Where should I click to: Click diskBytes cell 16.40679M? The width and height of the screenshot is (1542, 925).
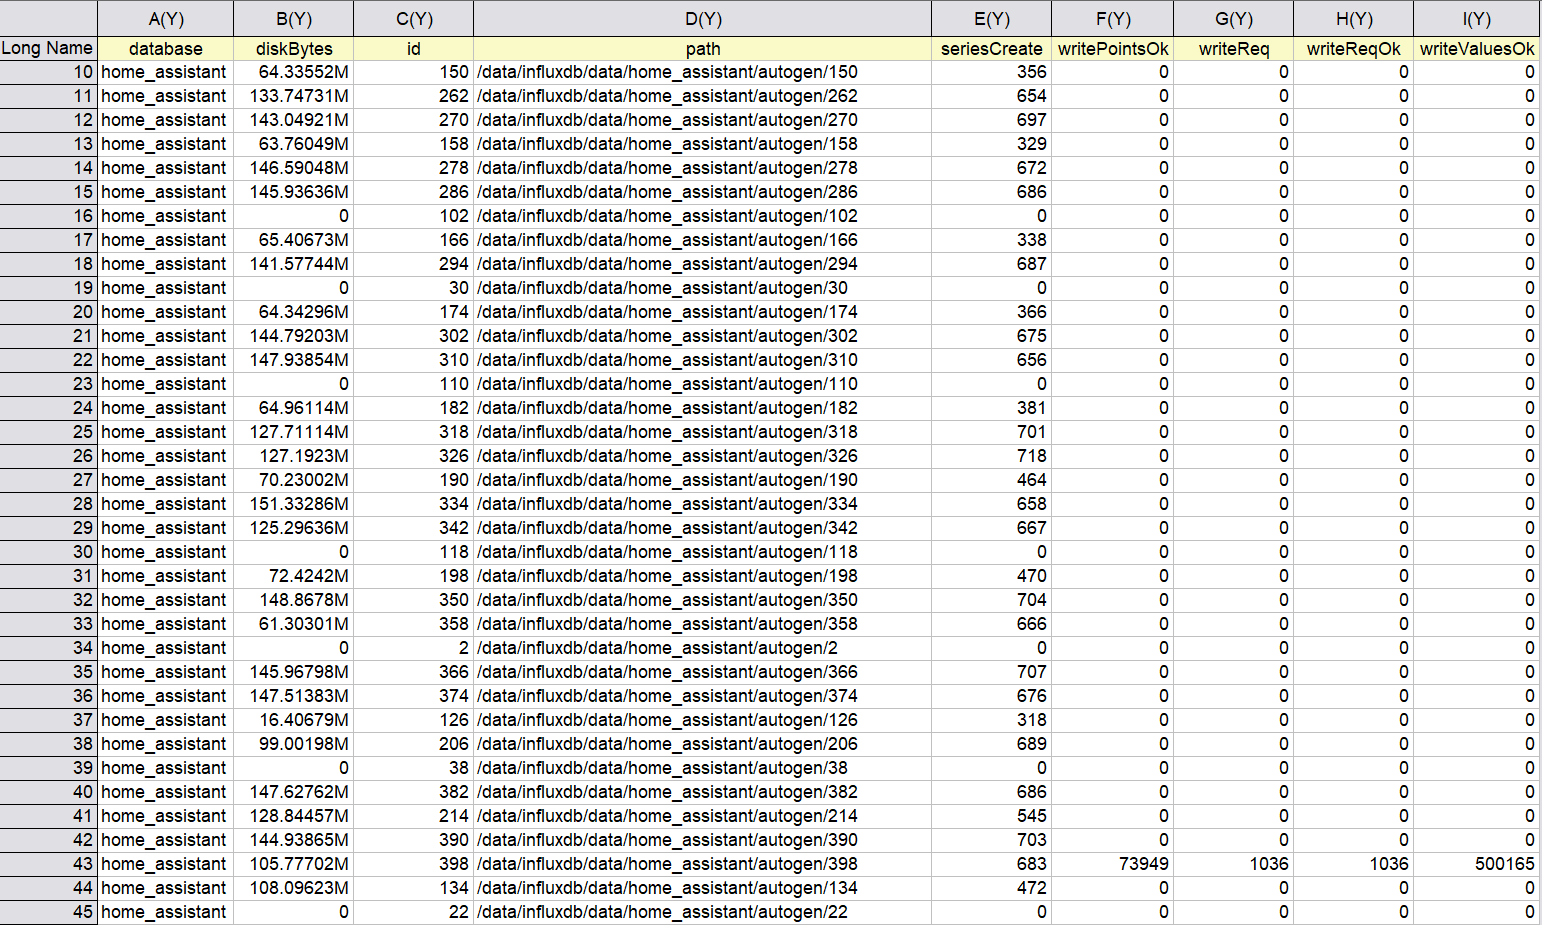point(293,720)
